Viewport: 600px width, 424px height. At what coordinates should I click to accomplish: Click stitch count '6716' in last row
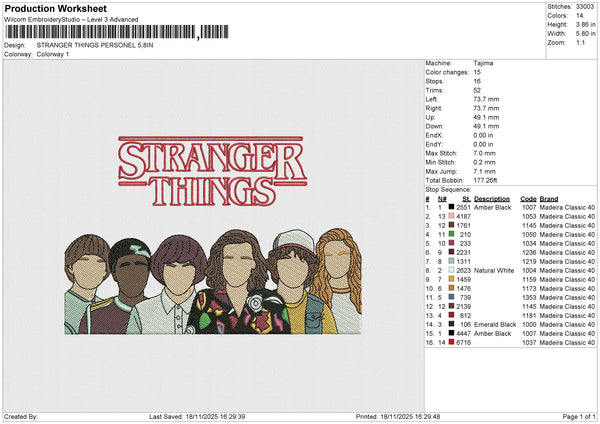[463, 342]
